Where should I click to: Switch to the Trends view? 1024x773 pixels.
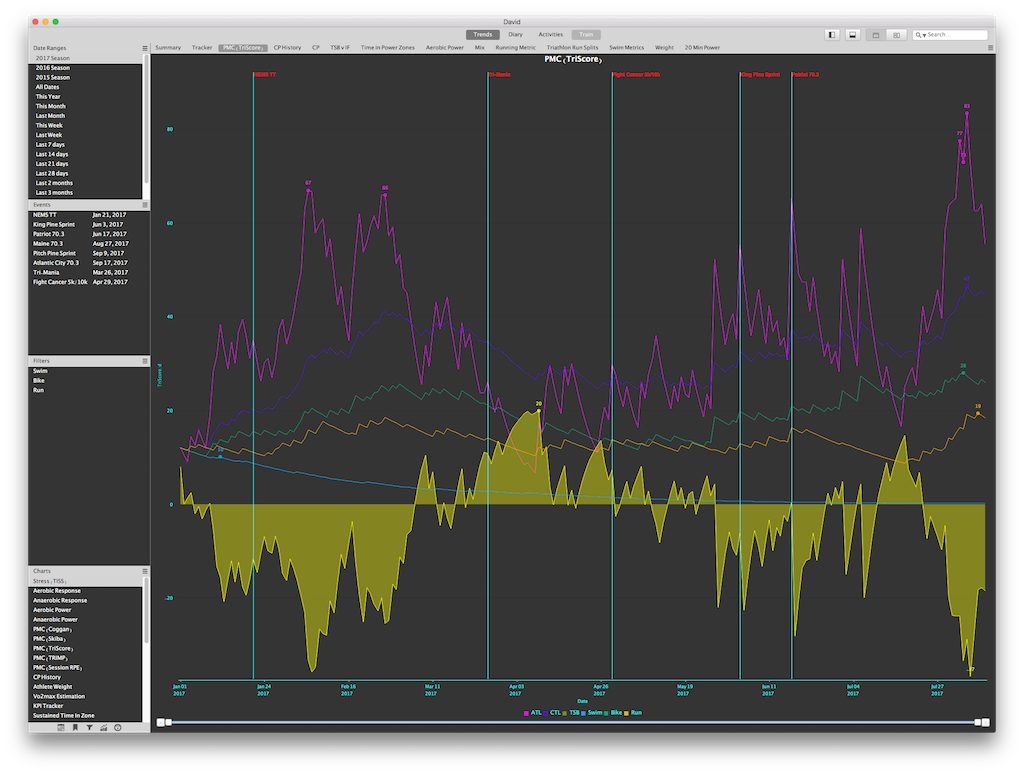pos(483,35)
